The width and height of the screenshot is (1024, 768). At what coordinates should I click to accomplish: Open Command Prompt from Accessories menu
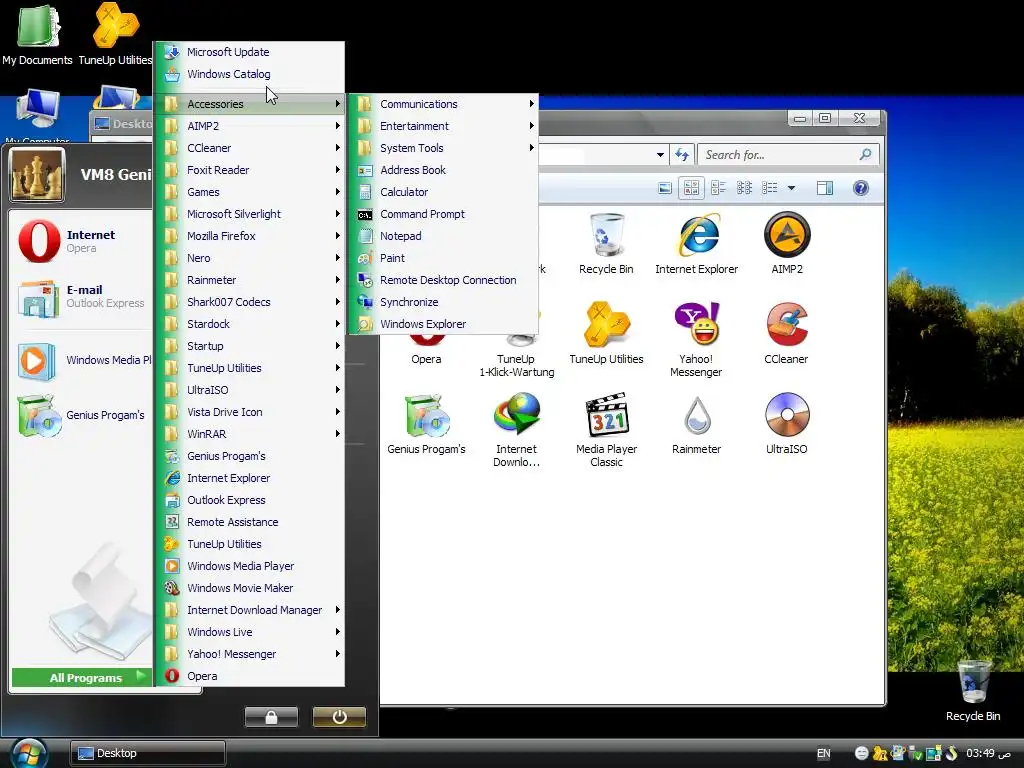[x=446, y=214]
